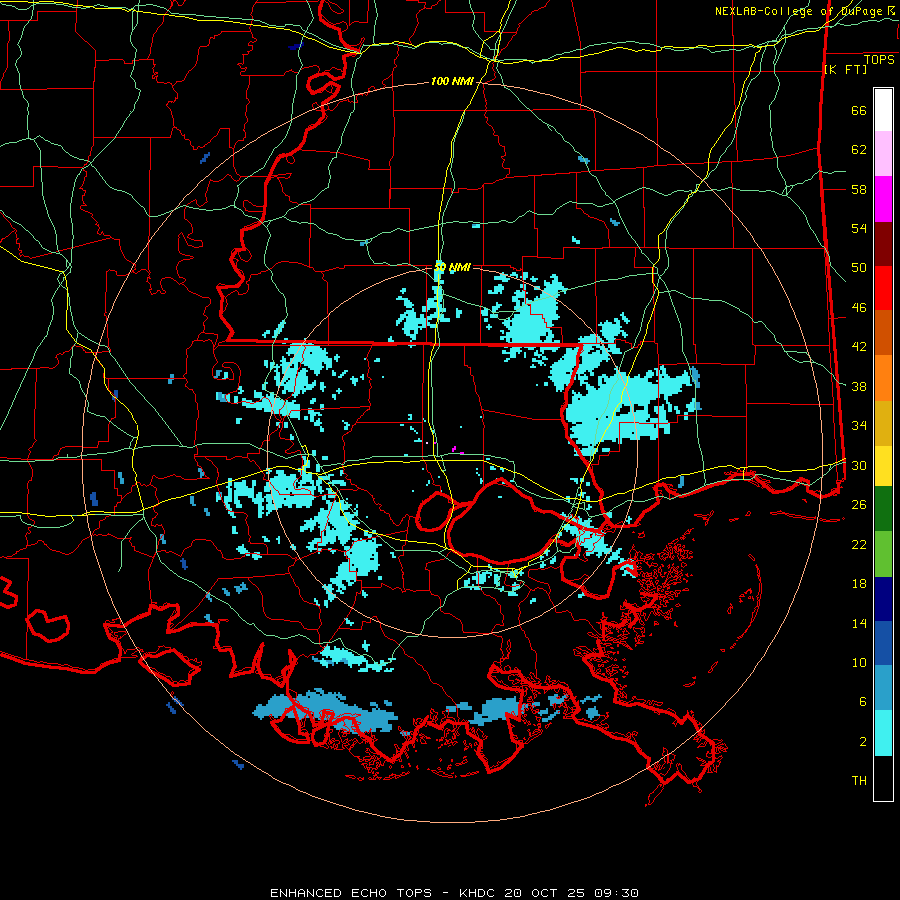Click the bright orange legend swatch
This screenshot has width=900, height=900.
(x=883, y=378)
